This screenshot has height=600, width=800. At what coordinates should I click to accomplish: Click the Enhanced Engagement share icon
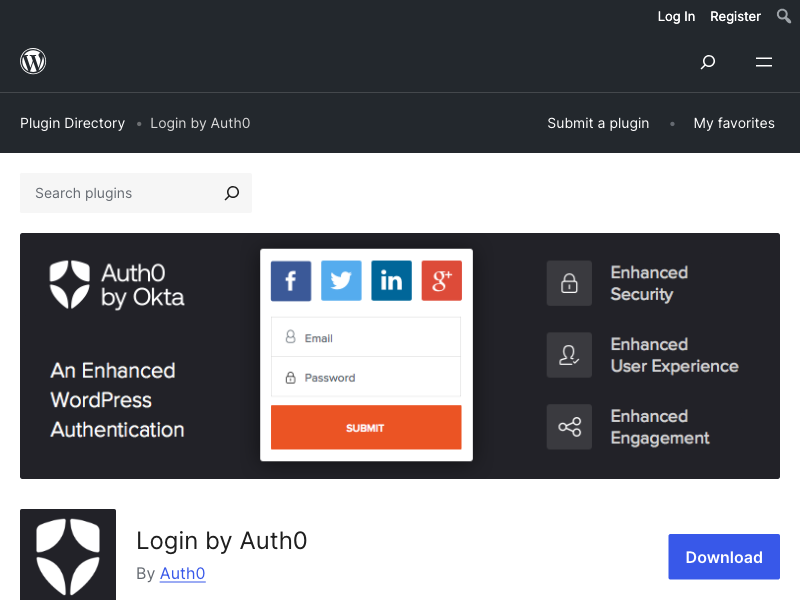click(x=569, y=427)
